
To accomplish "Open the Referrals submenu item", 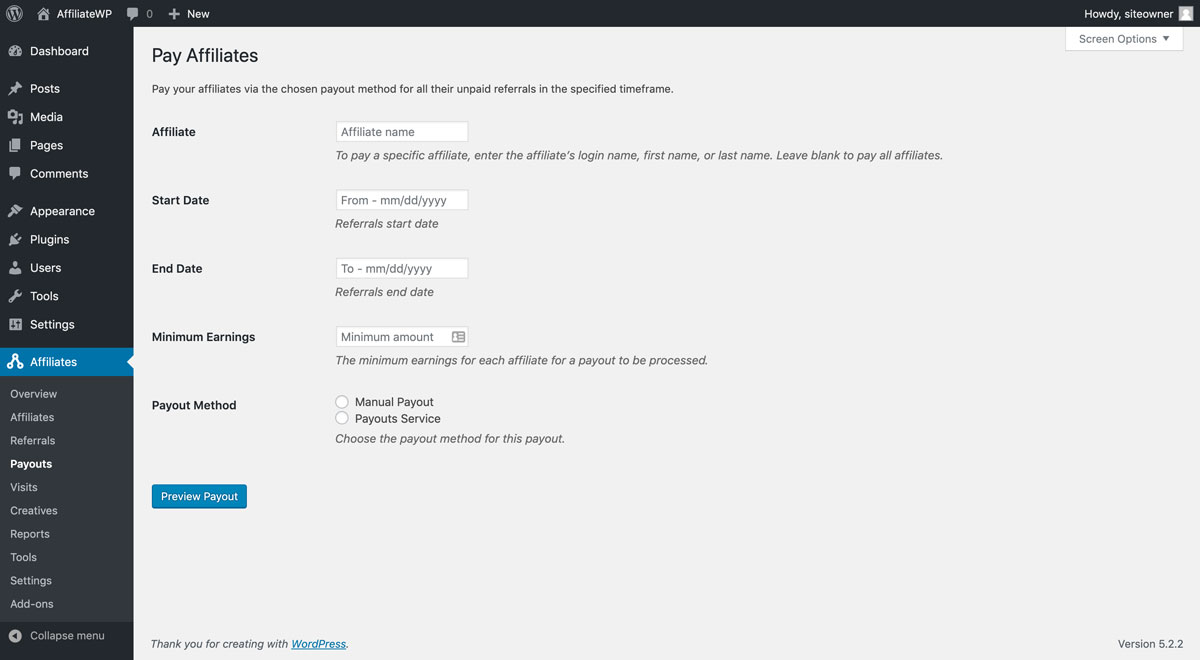I will pos(33,440).
